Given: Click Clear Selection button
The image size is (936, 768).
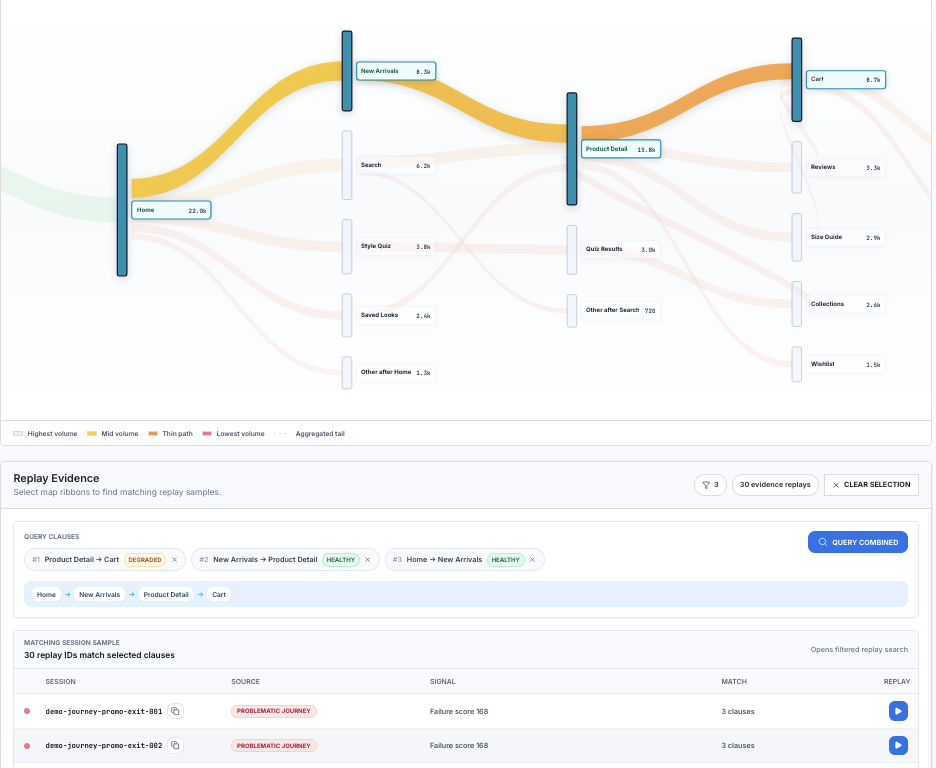Looking at the screenshot, I should [x=871, y=485].
